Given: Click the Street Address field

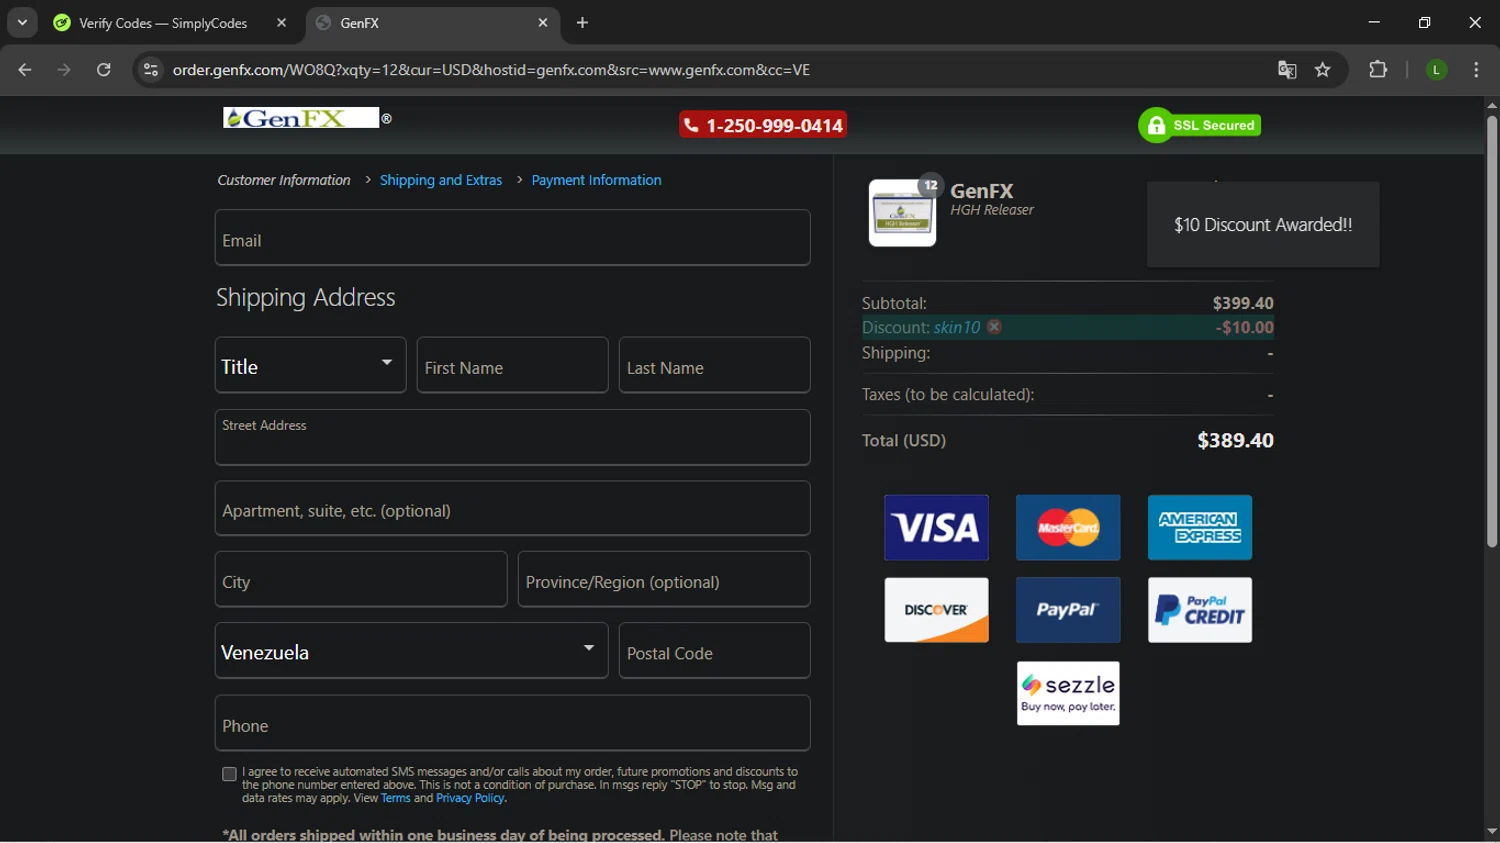Looking at the screenshot, I should (x=512, y=437).
